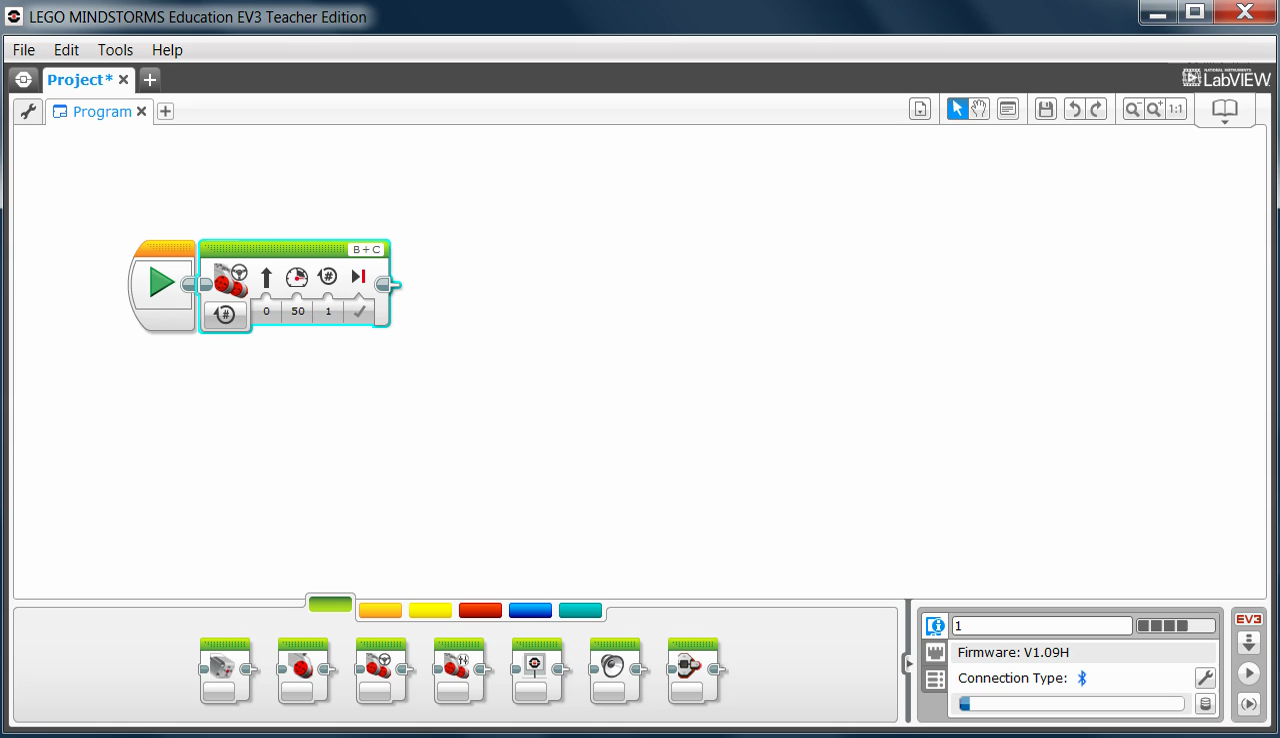Open the Move Steering mode selector

coord(225,314)
